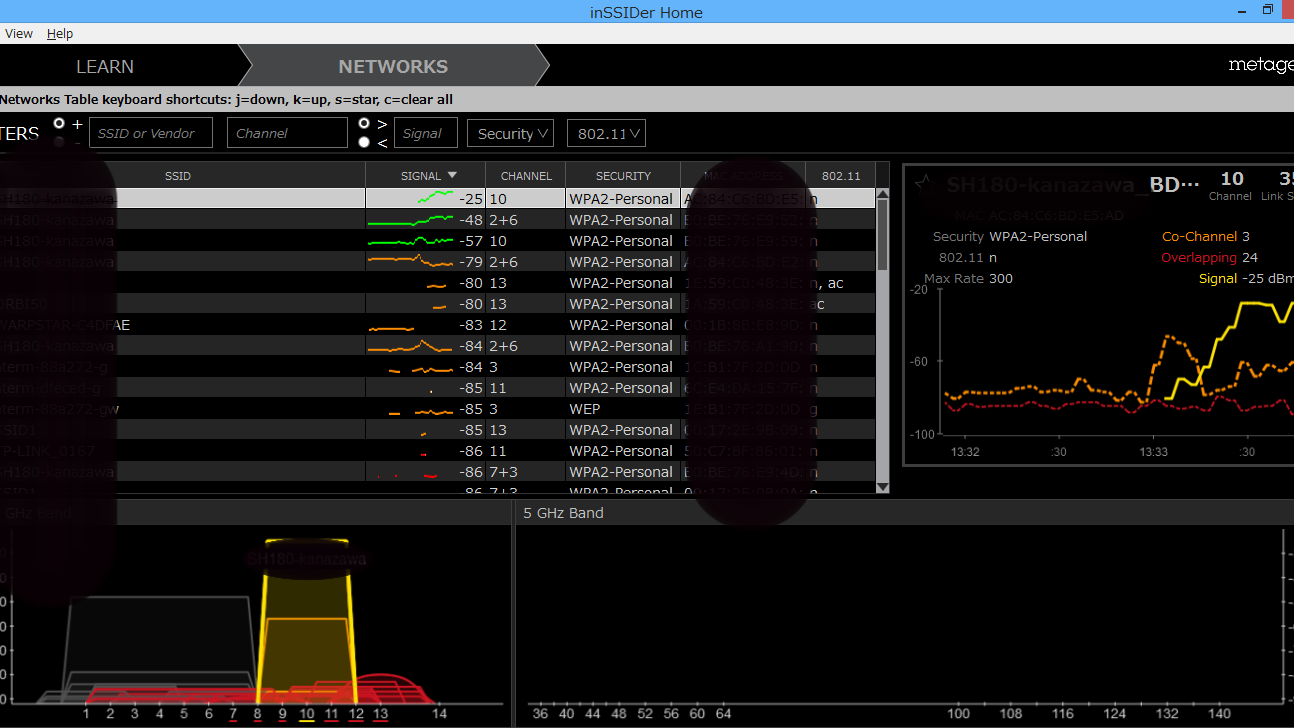Screen dimensions: 1294x728
Task: Click channel 10 on the 2.4 GHz axis
Action: [x=307, y=714]
